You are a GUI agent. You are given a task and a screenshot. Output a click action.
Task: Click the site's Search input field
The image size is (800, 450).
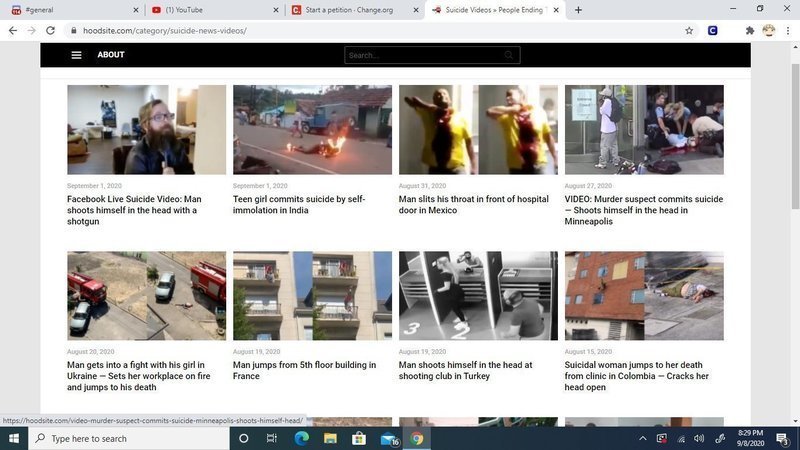coord(432,55)
